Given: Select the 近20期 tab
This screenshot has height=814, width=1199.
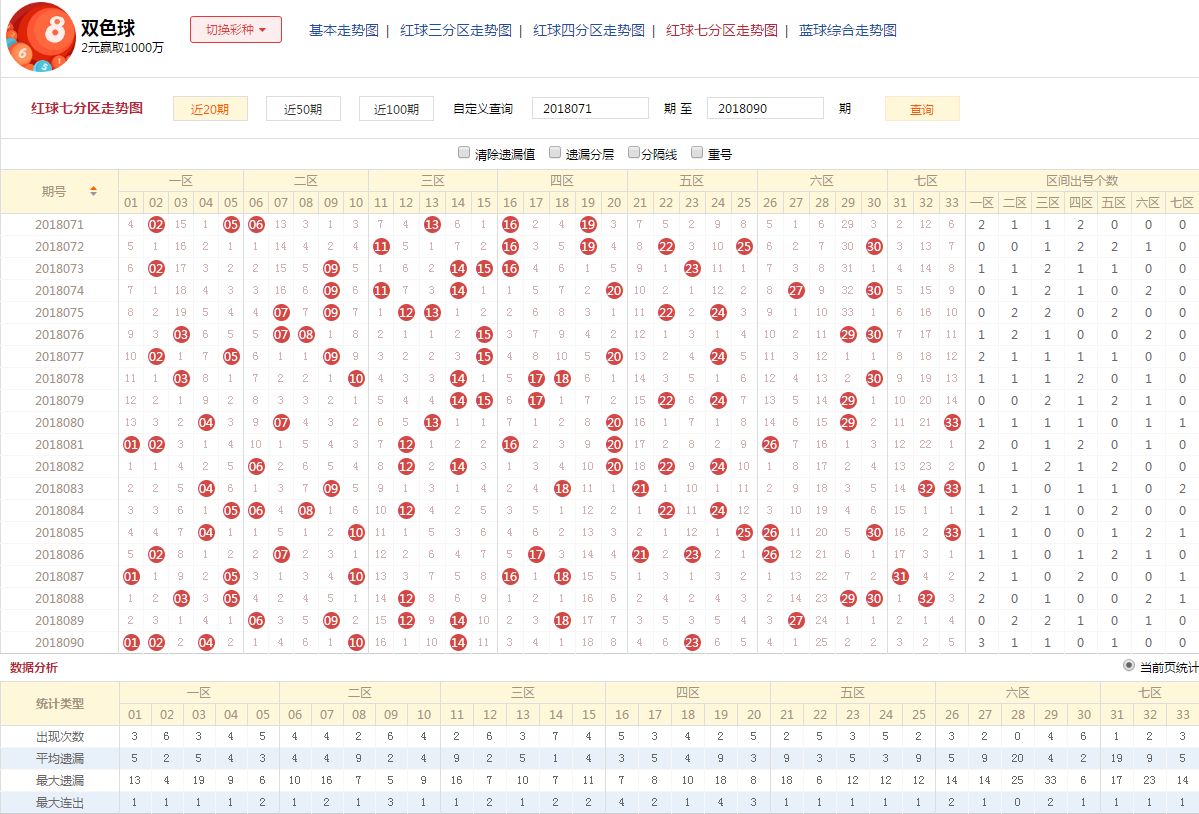Looking at the screenshot, I should [210, 109].
